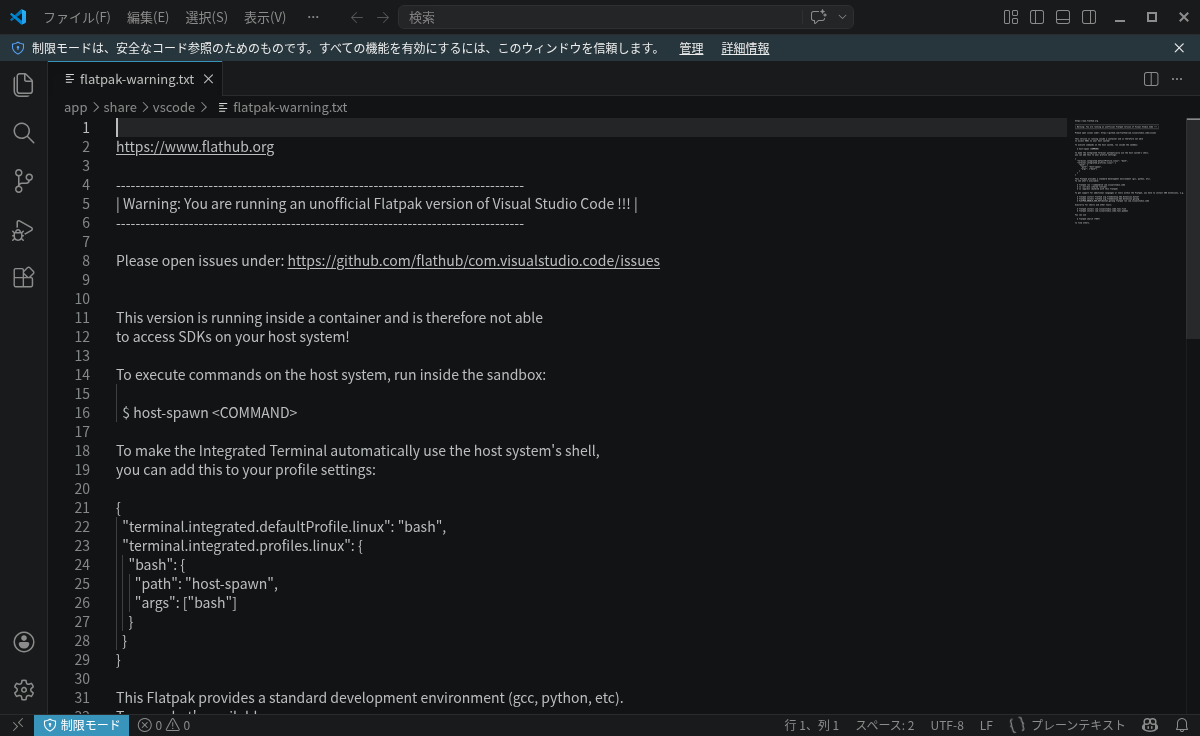Image resolution: width=1200 pixels, height=736 pixels.
Task: Open the 選択(S) menu
Action: tap(207, 17)
